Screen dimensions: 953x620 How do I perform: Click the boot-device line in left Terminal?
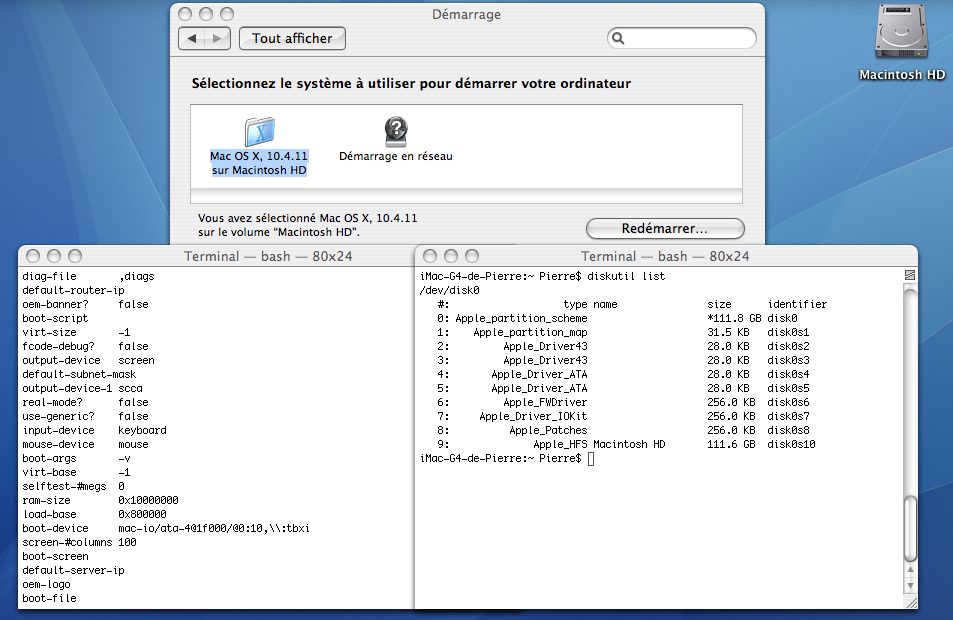166,528
